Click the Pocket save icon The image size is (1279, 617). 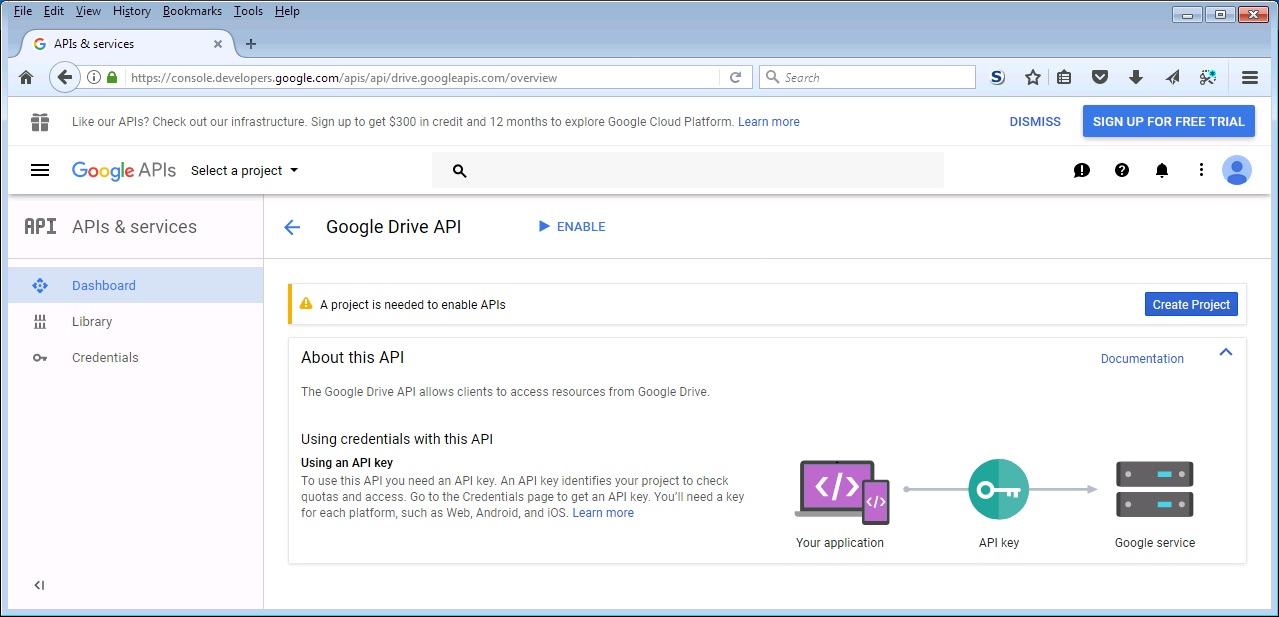[1100, 77]
